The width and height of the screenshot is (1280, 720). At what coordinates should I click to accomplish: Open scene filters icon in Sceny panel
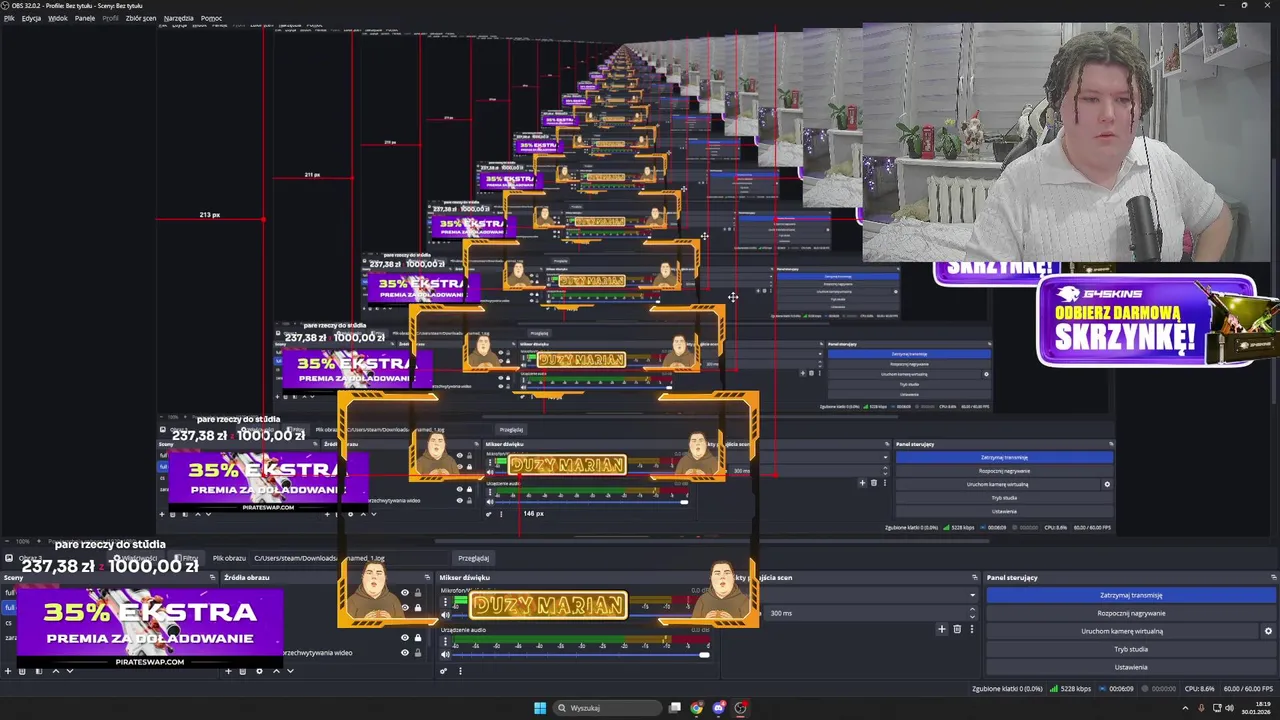click(x=38, y=671)
